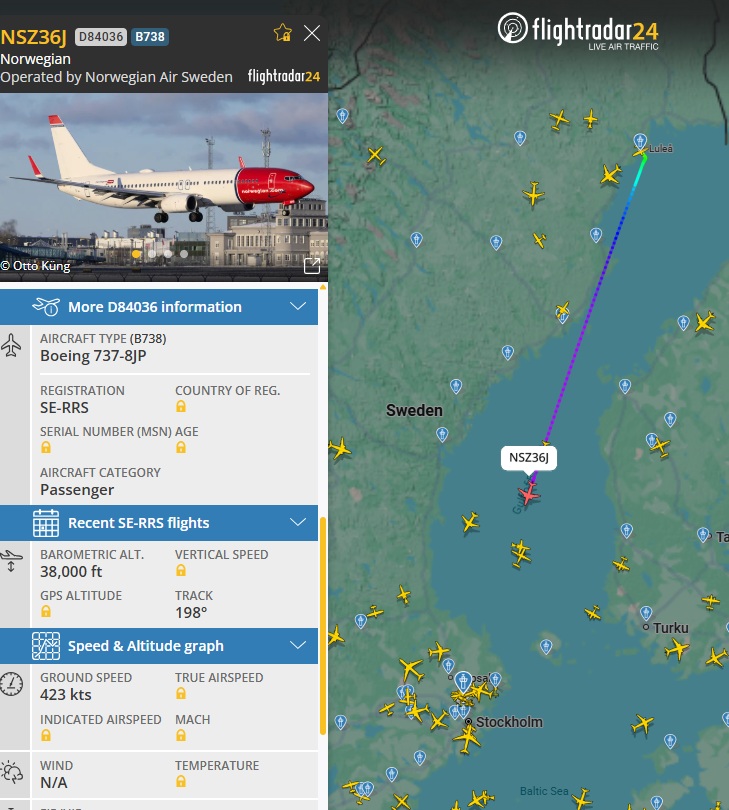Select the second photo carousel dot
The width and height of the screenshot is (729, 810).
tap(152, 254)
